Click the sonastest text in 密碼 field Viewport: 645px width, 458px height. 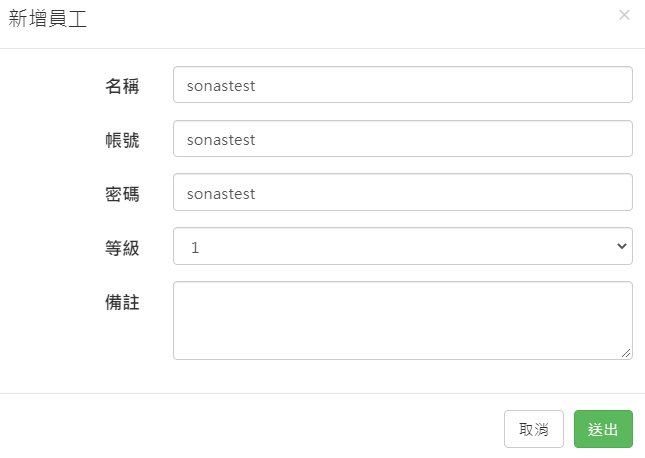click(221, 193)
